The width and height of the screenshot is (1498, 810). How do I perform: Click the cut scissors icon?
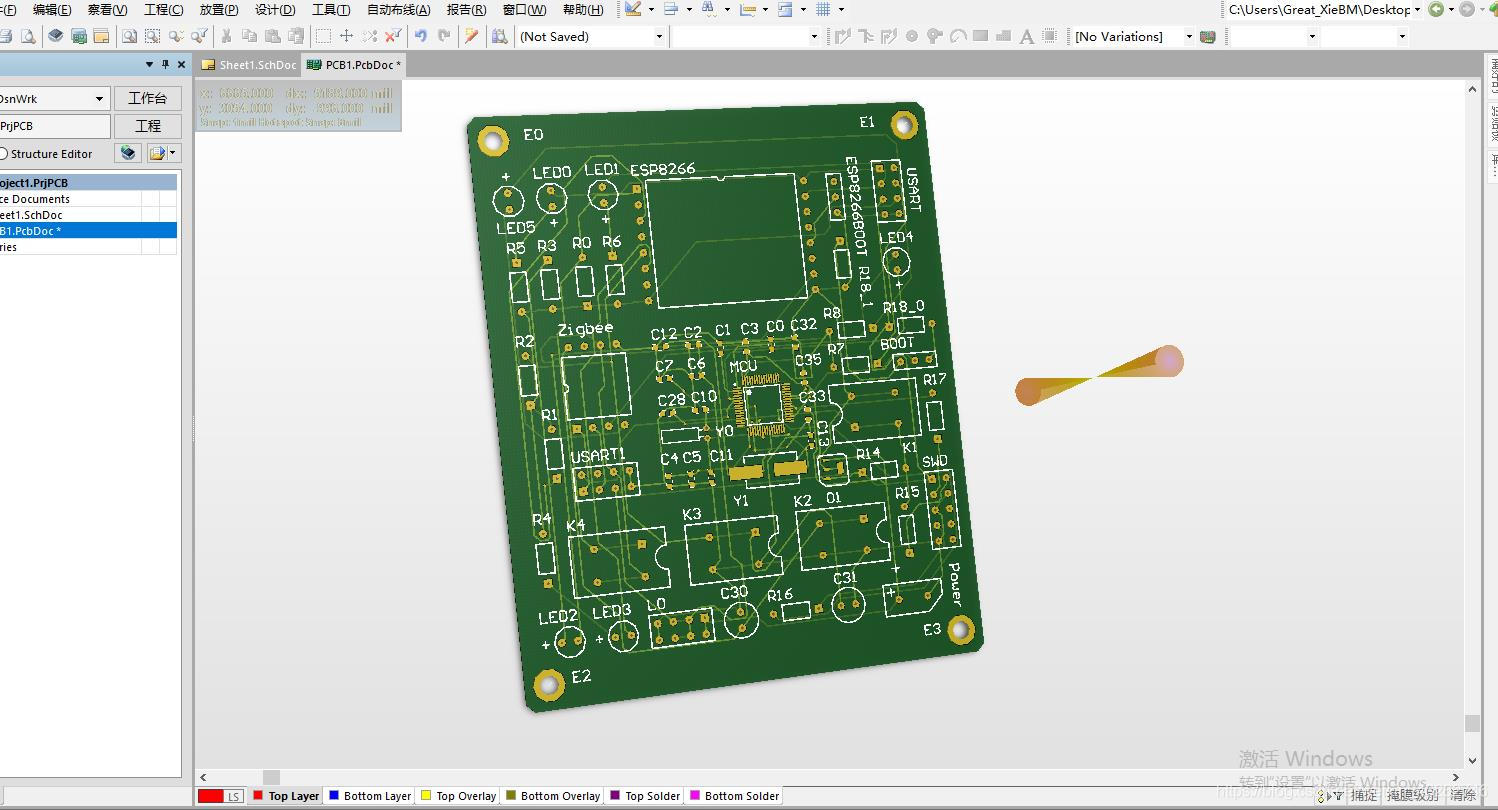coord(226,36)
